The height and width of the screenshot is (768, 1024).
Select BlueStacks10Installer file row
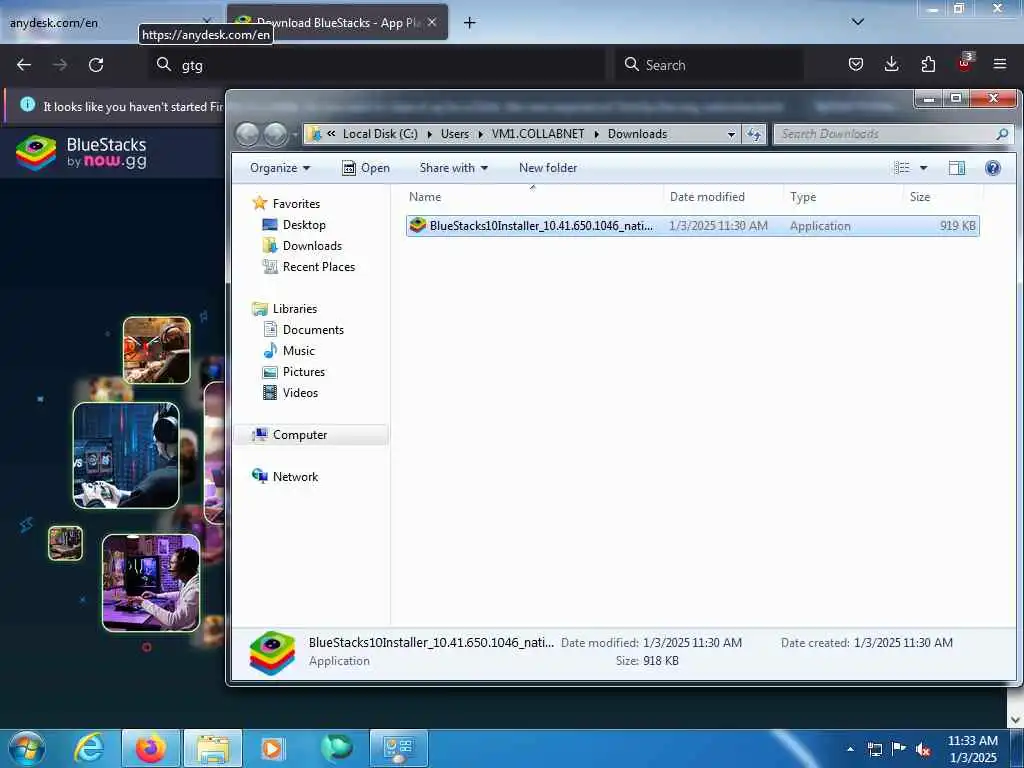pyautogui.click(x=692, y=226)
